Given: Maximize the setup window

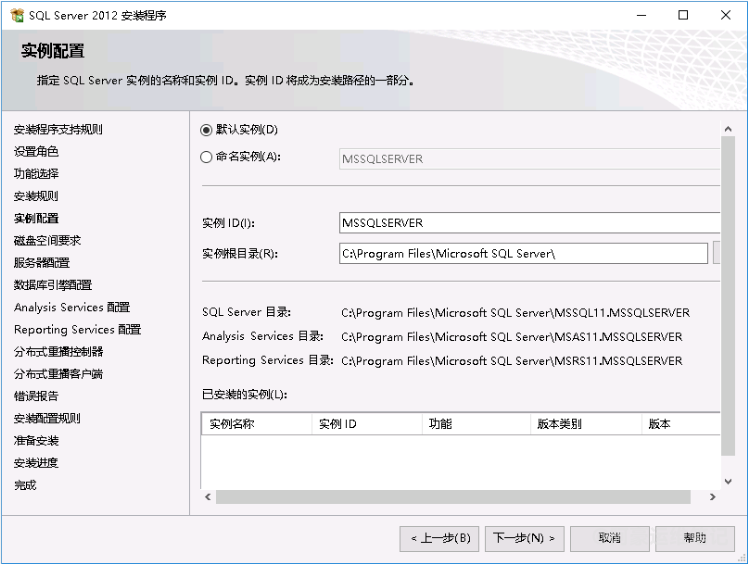Looking at the screenshot, I should tap(683, 15).
